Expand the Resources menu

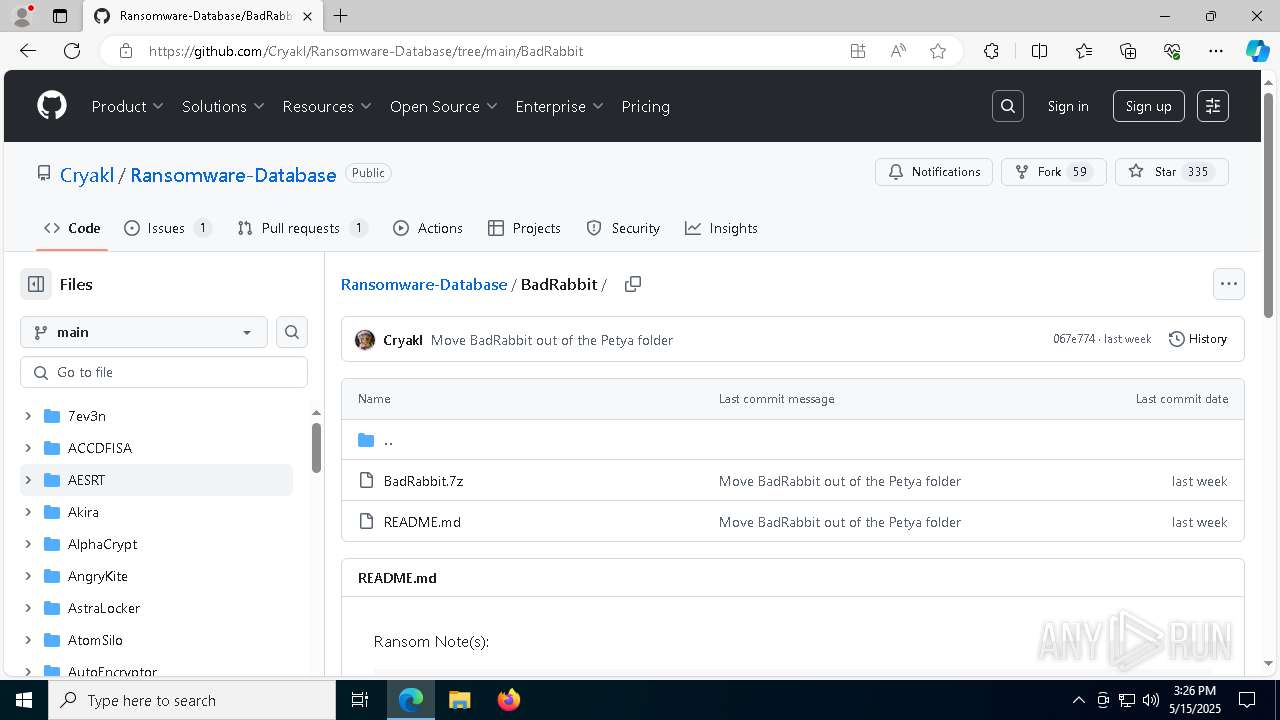point(327,106)
